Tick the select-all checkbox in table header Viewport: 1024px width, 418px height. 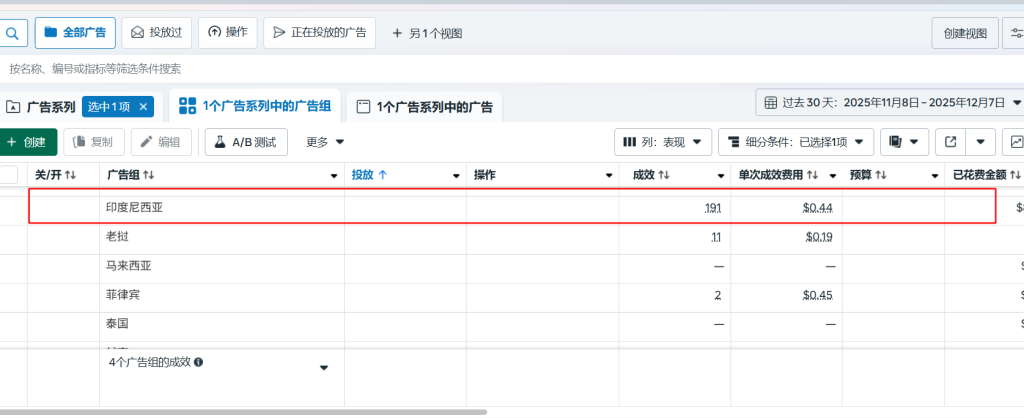(x=9, y=175)
